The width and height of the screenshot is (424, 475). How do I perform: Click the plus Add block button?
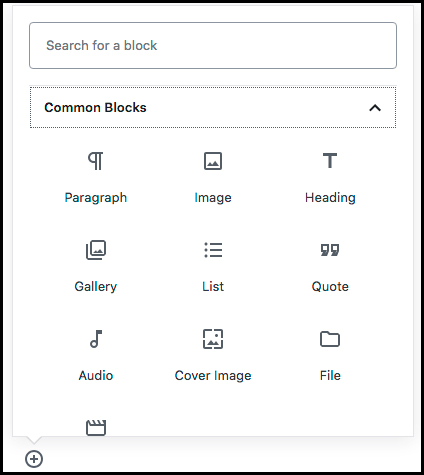(34, 459)
